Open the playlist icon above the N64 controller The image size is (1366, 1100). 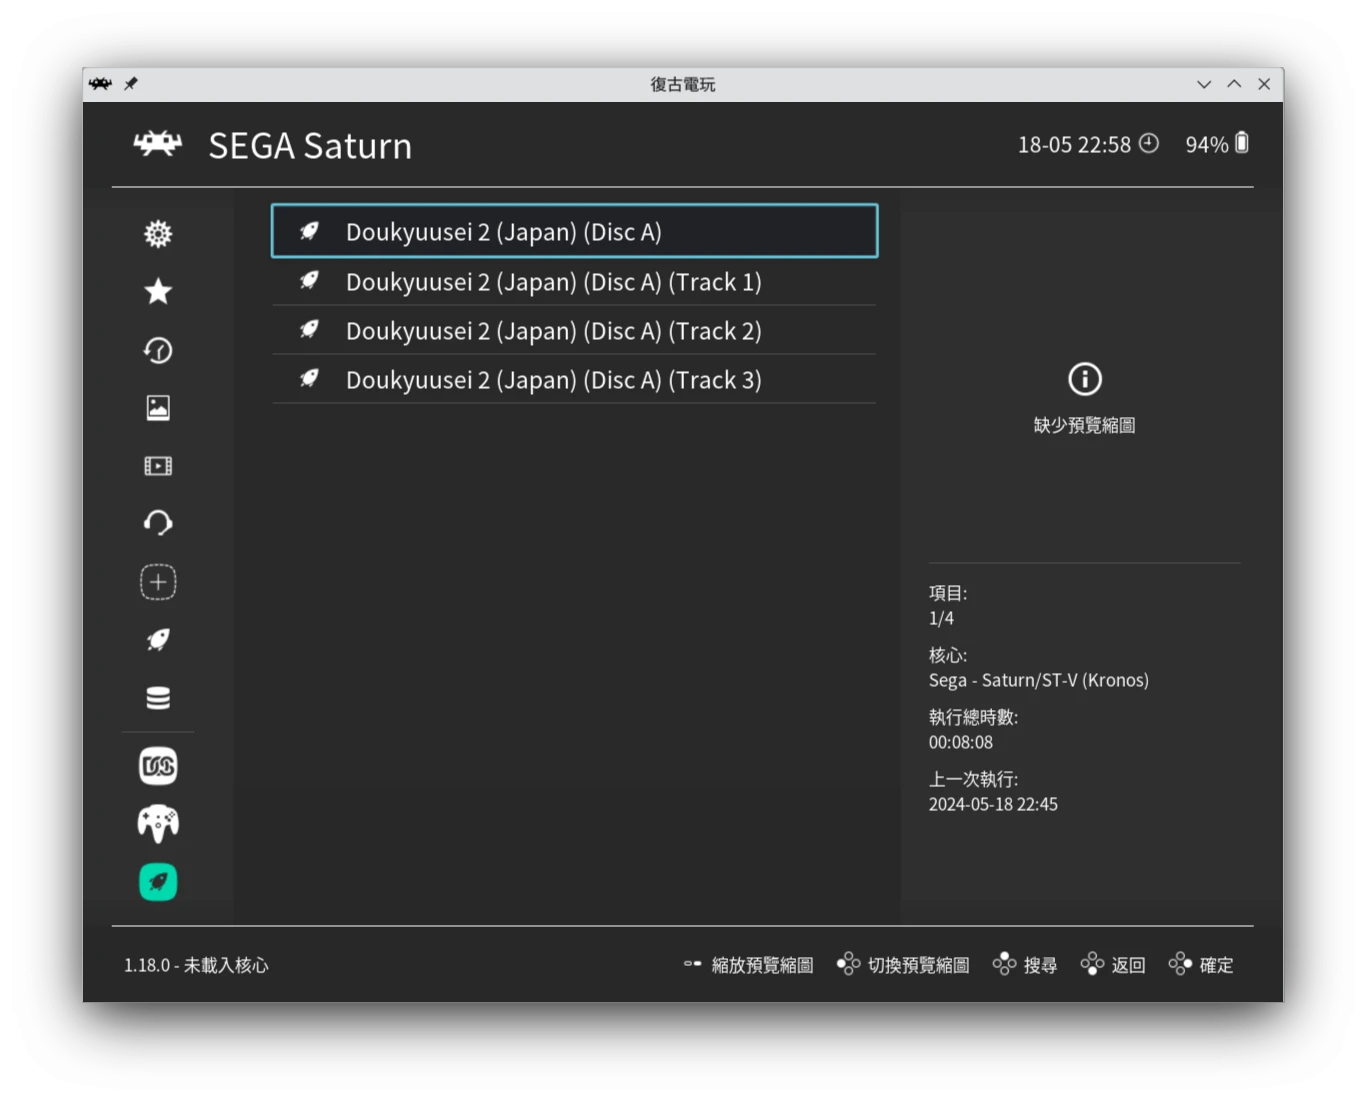tap(158, 767)
